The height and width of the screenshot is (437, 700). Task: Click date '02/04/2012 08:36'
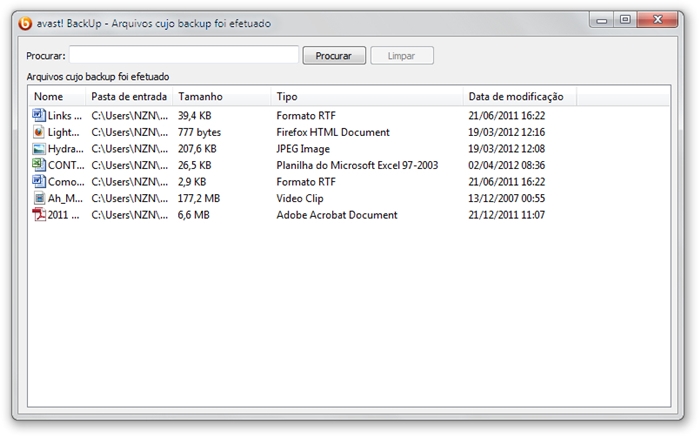(x=507, y=165)
